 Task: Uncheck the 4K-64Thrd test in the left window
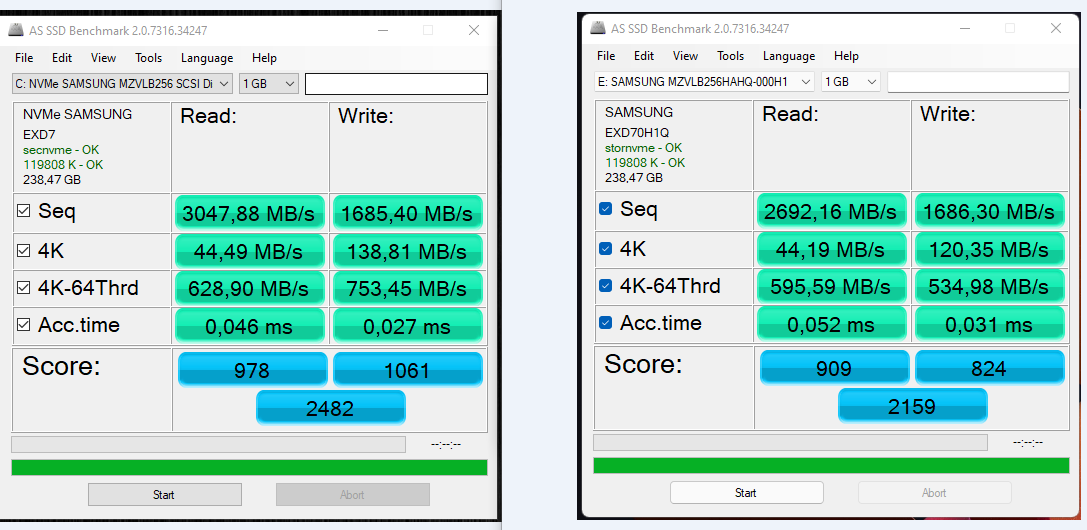pyautogui.click(x=24, y=288)
